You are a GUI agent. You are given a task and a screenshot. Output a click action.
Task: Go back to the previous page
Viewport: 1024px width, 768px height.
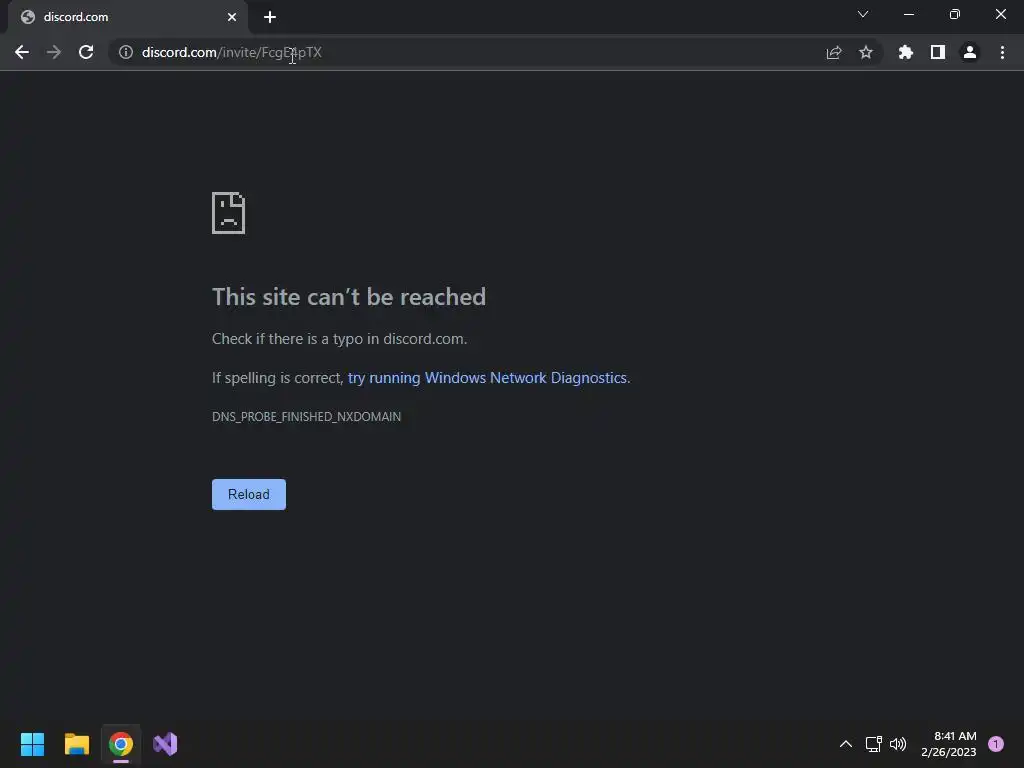pyautogui.click(x=22, y=52)
